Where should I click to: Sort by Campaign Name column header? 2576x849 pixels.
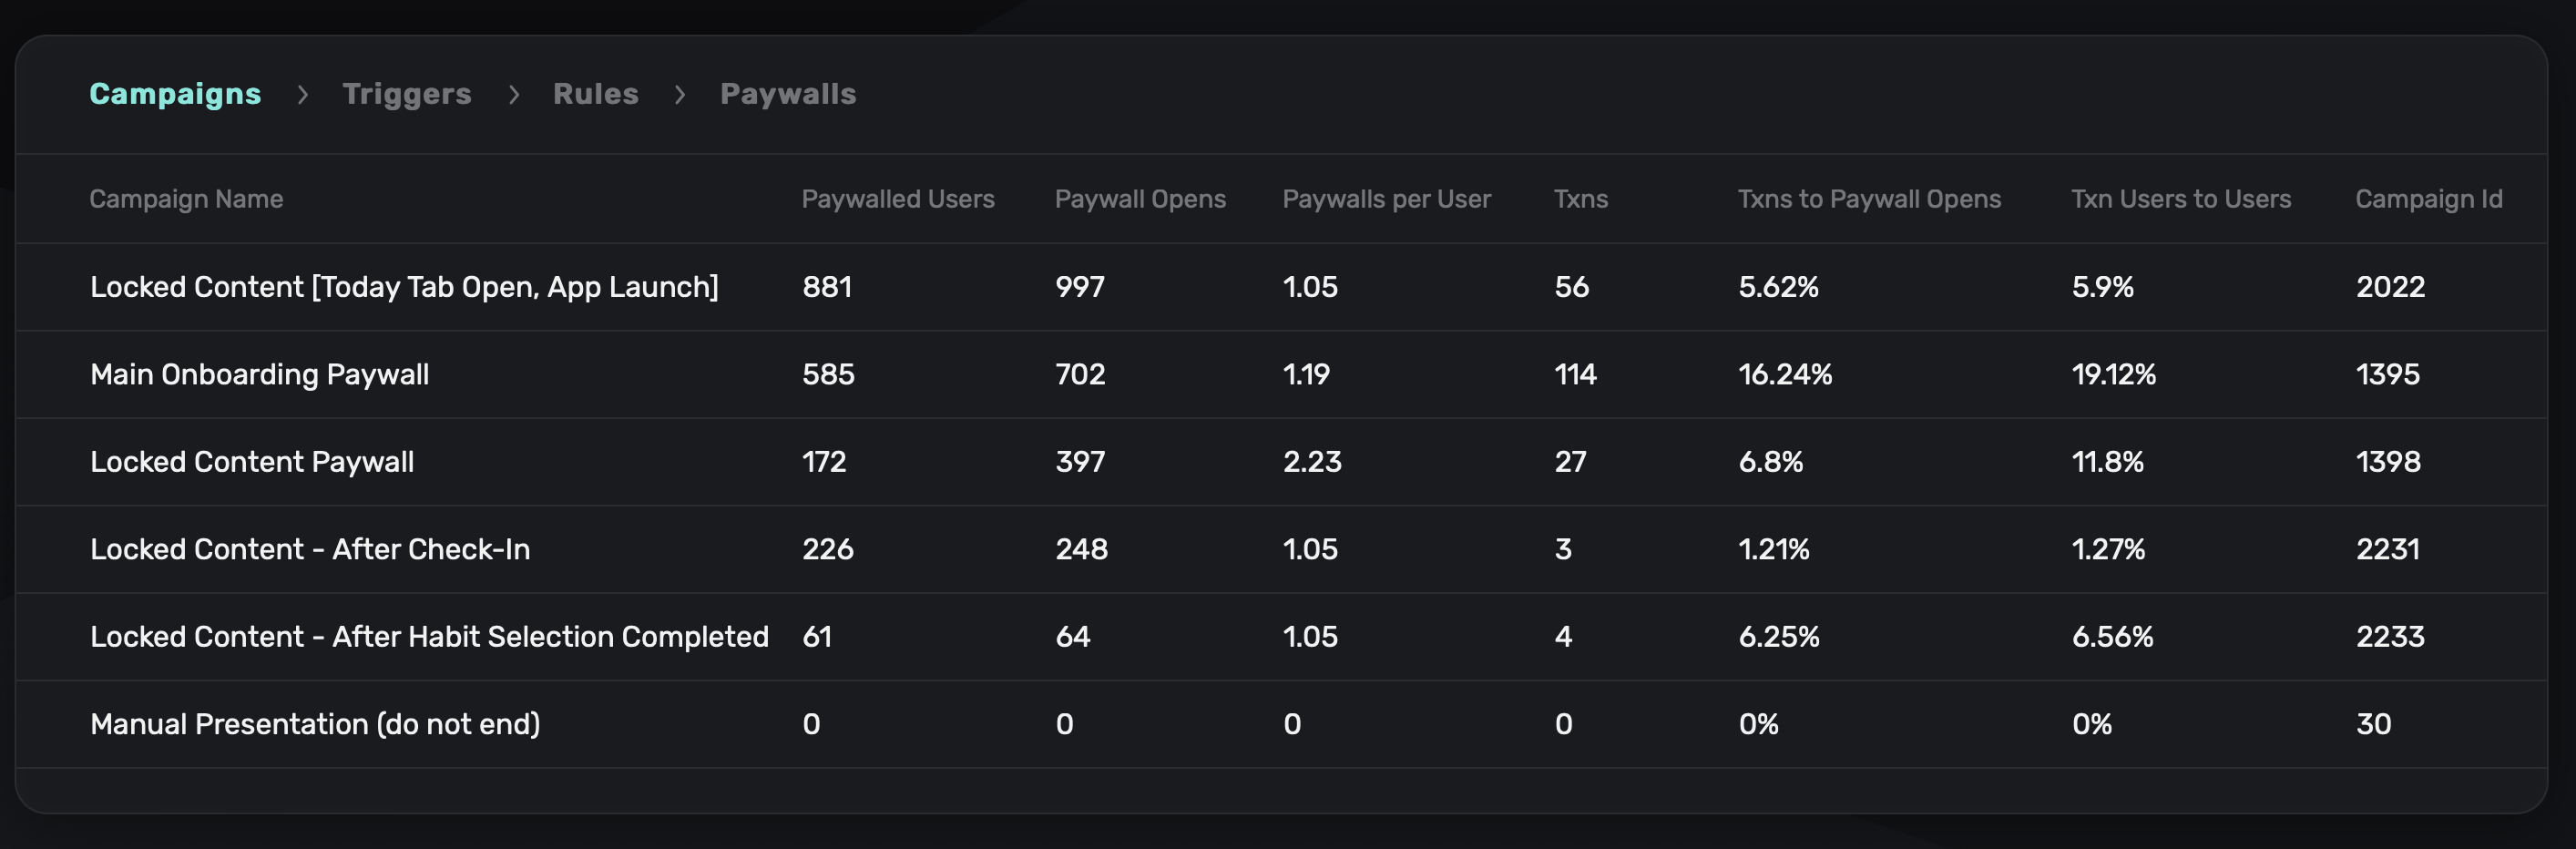tap(186, 199)
